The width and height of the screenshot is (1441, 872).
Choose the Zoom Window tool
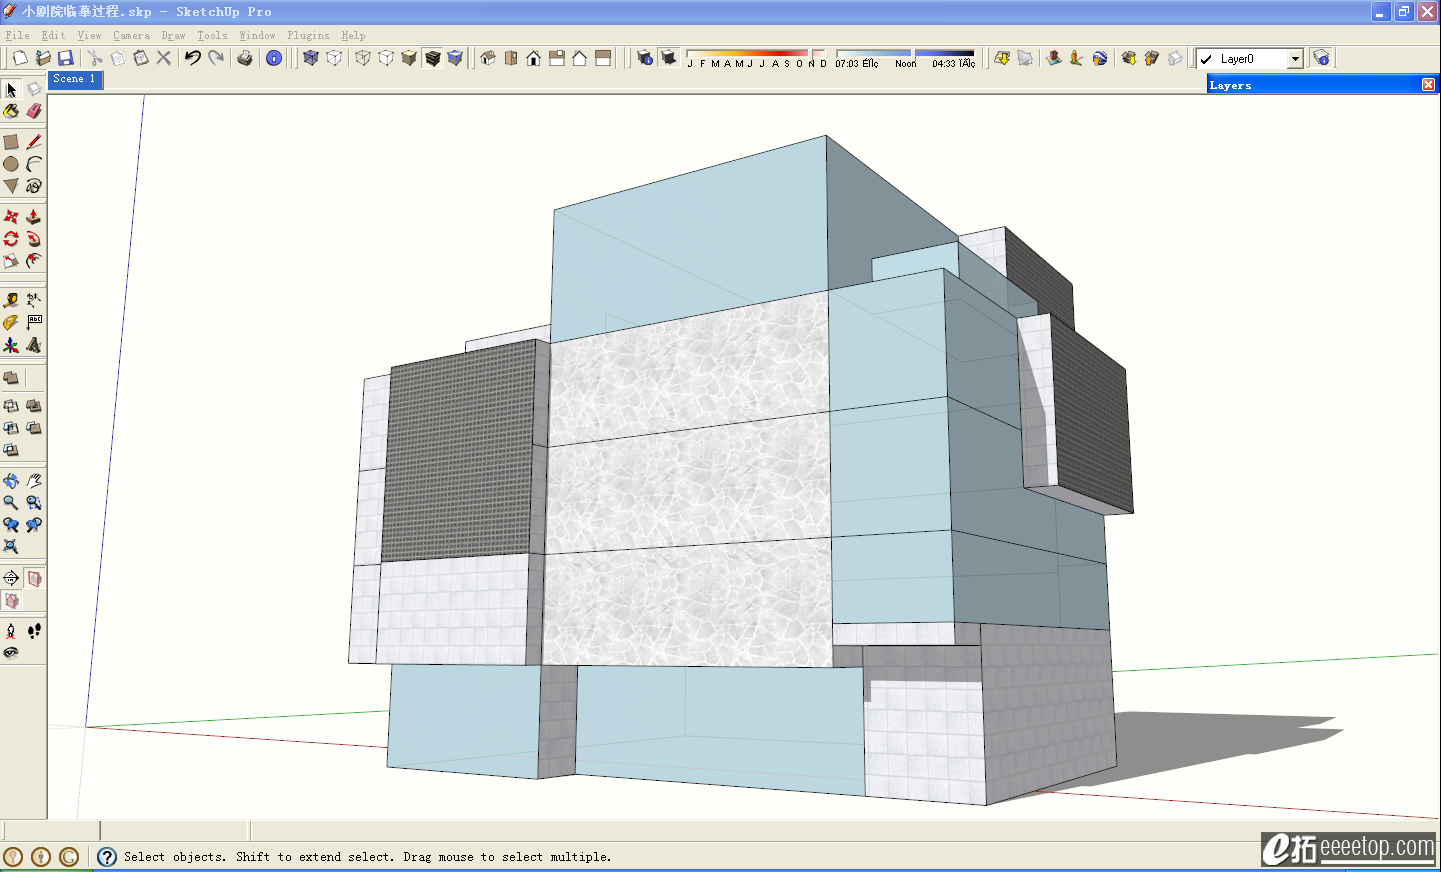point(34,503)
